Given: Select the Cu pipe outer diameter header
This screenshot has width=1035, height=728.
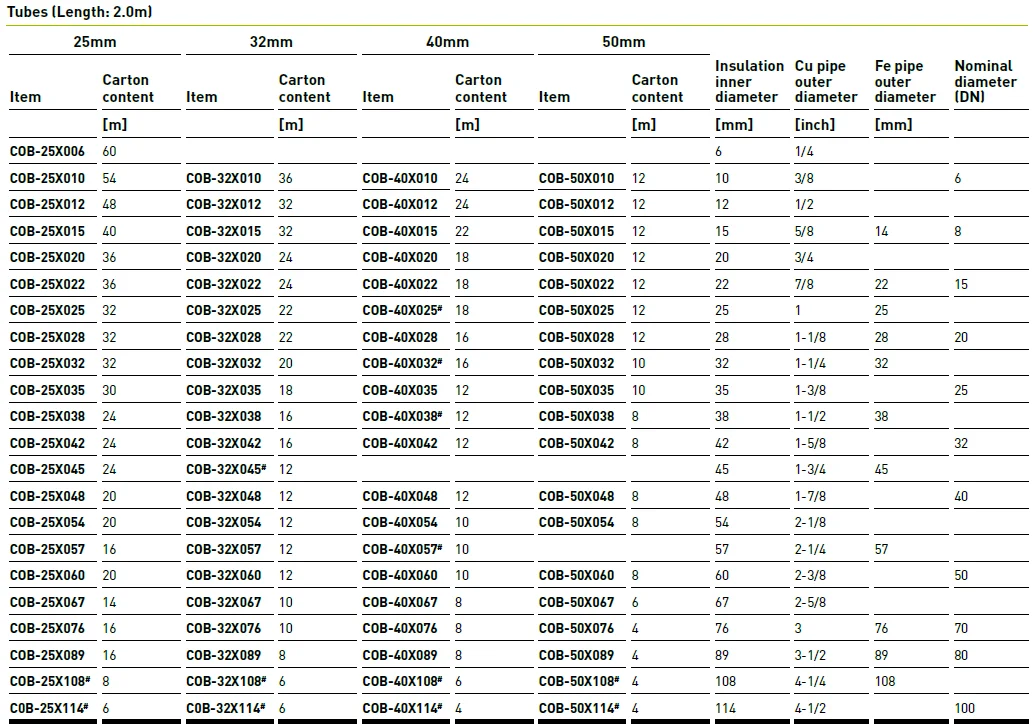Looking at the screenshot, I should tap(825, 81).
